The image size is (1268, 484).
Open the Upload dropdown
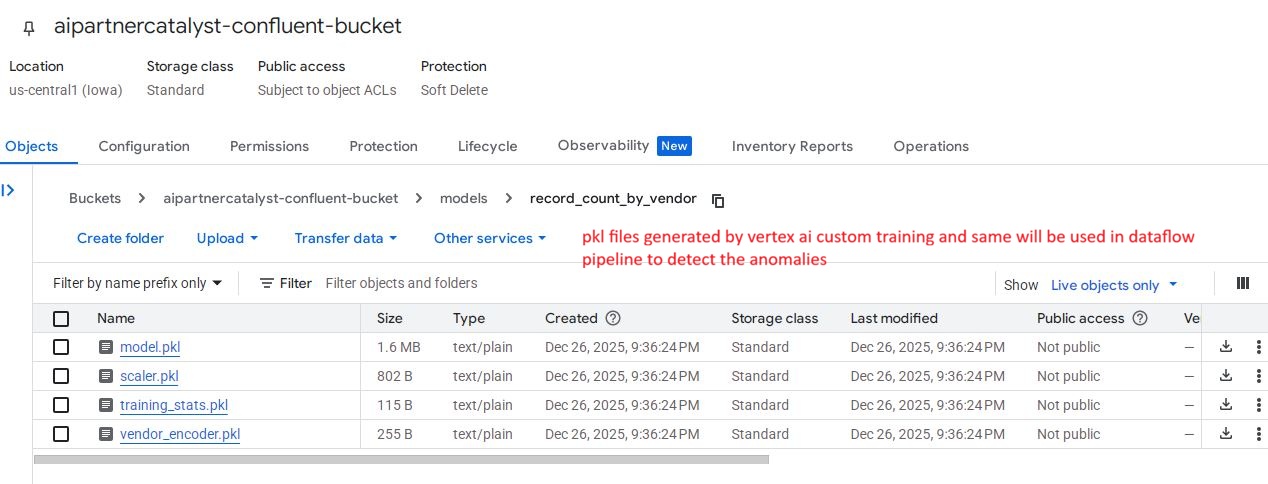[227, 238]
